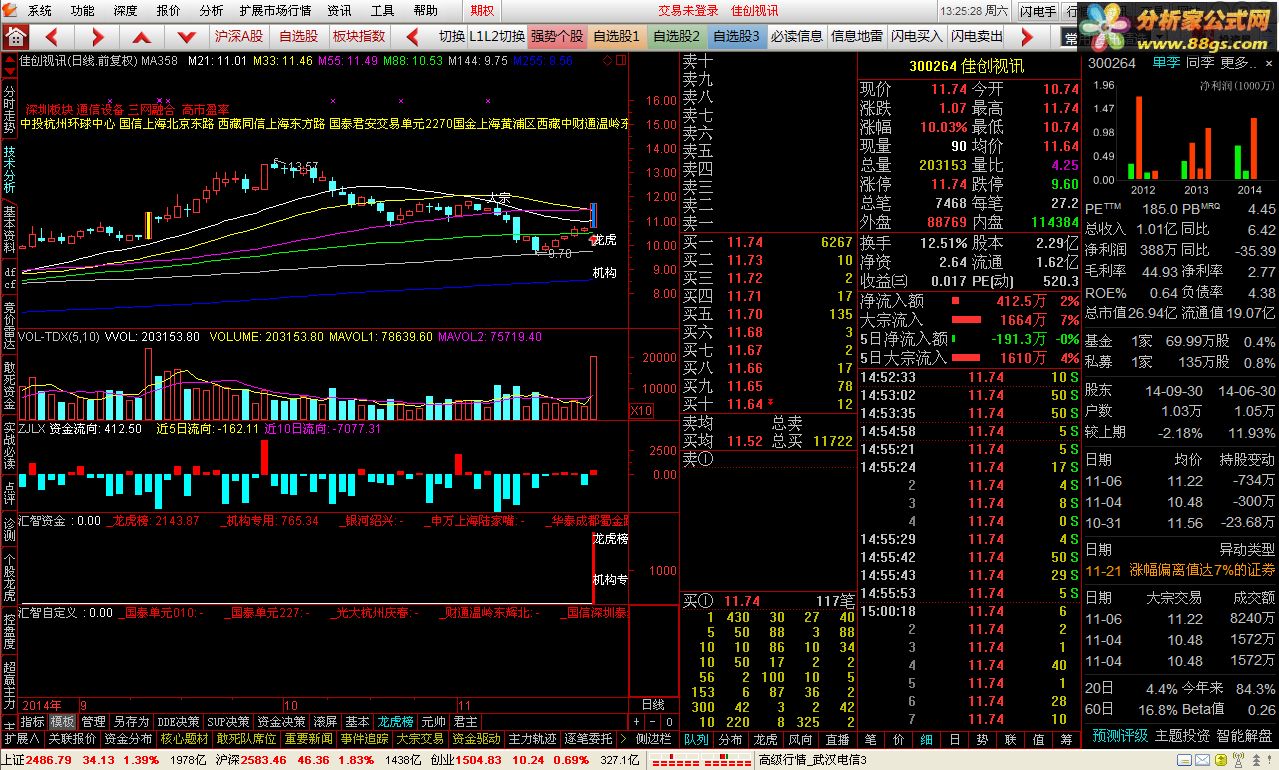Switch to 自选股1 list

[616, 36]
